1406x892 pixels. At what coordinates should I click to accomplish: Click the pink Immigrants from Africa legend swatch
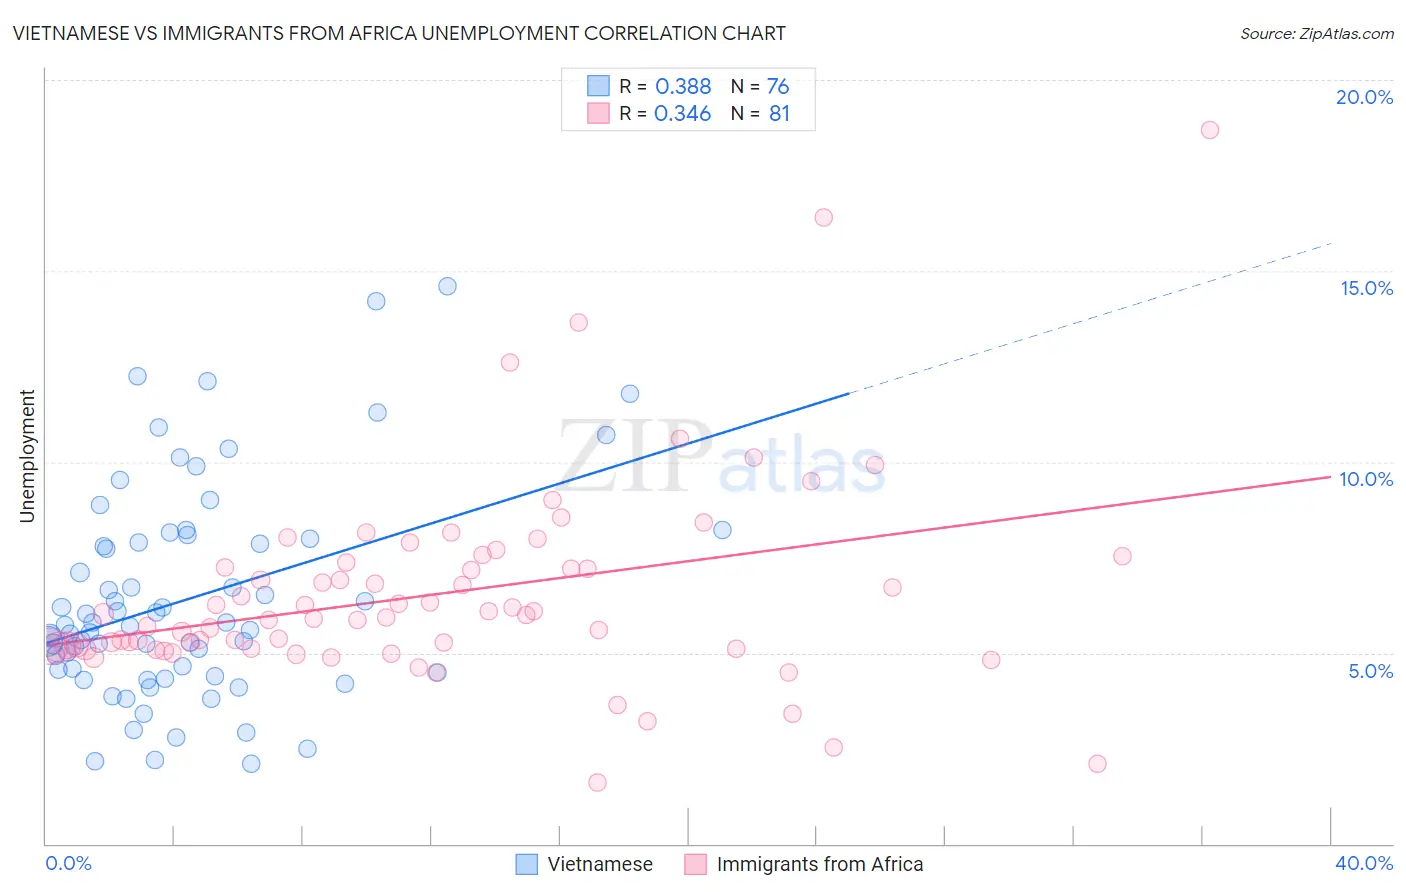[x=696, y=864]
